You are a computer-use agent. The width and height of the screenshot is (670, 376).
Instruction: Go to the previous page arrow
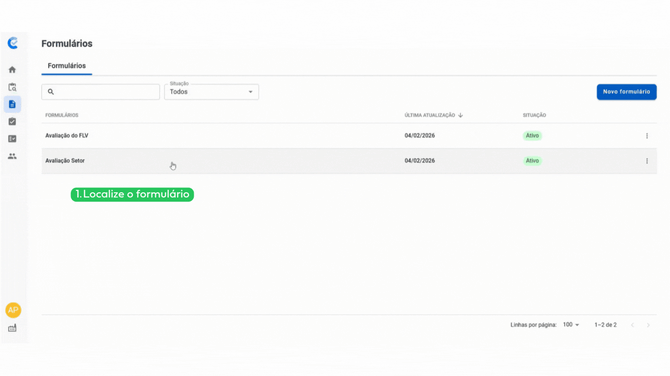(x=632, y=325)
